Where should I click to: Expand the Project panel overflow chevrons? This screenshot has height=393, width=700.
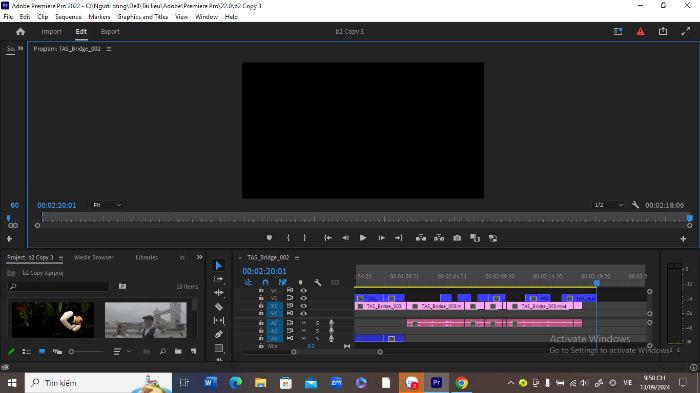click(x=199, y=257)
